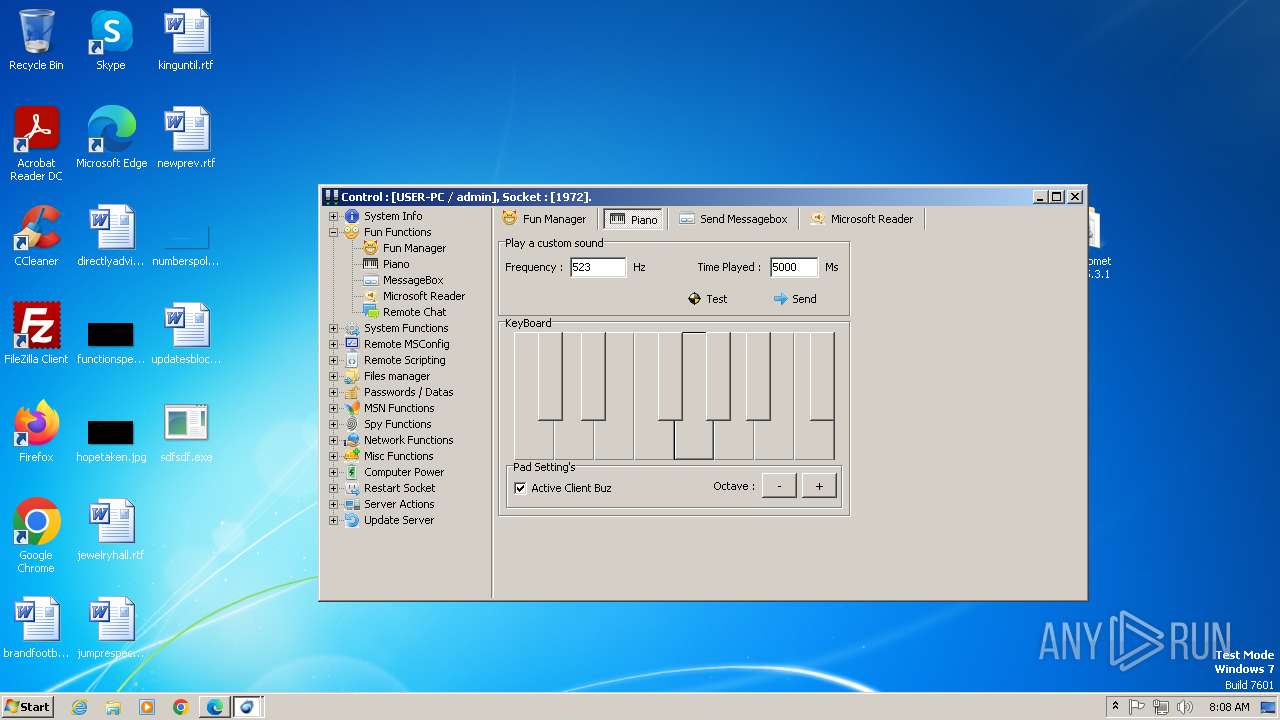The height and width of the screenshot is (720, 1280).
Task: Click the Fun Functions smiley icon
Action: coord(351,232)
